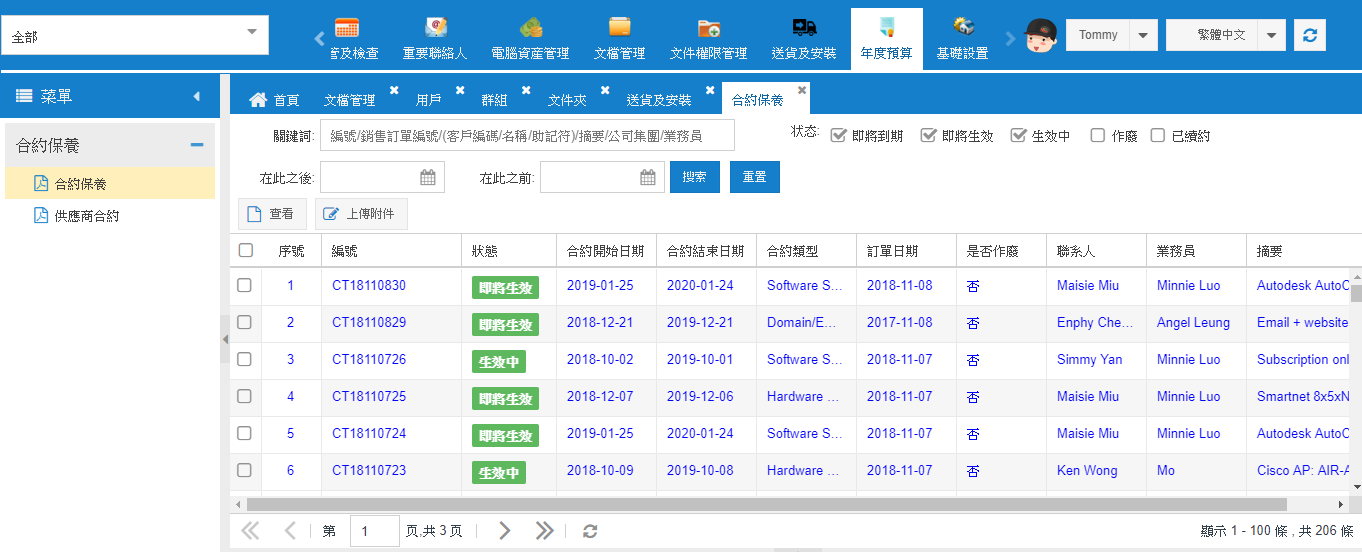
Task: Expand the 全部 dropdown at top left
Action: pos(251,32)
